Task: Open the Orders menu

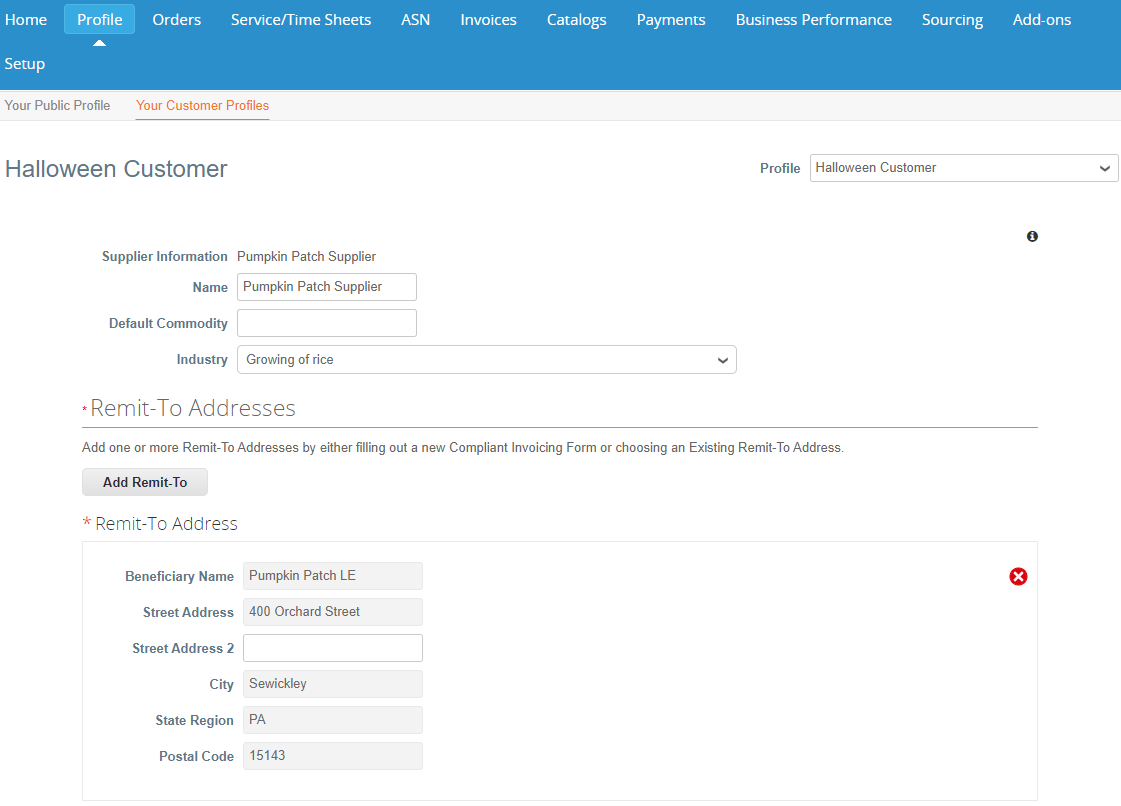Action: click(176, 20)
